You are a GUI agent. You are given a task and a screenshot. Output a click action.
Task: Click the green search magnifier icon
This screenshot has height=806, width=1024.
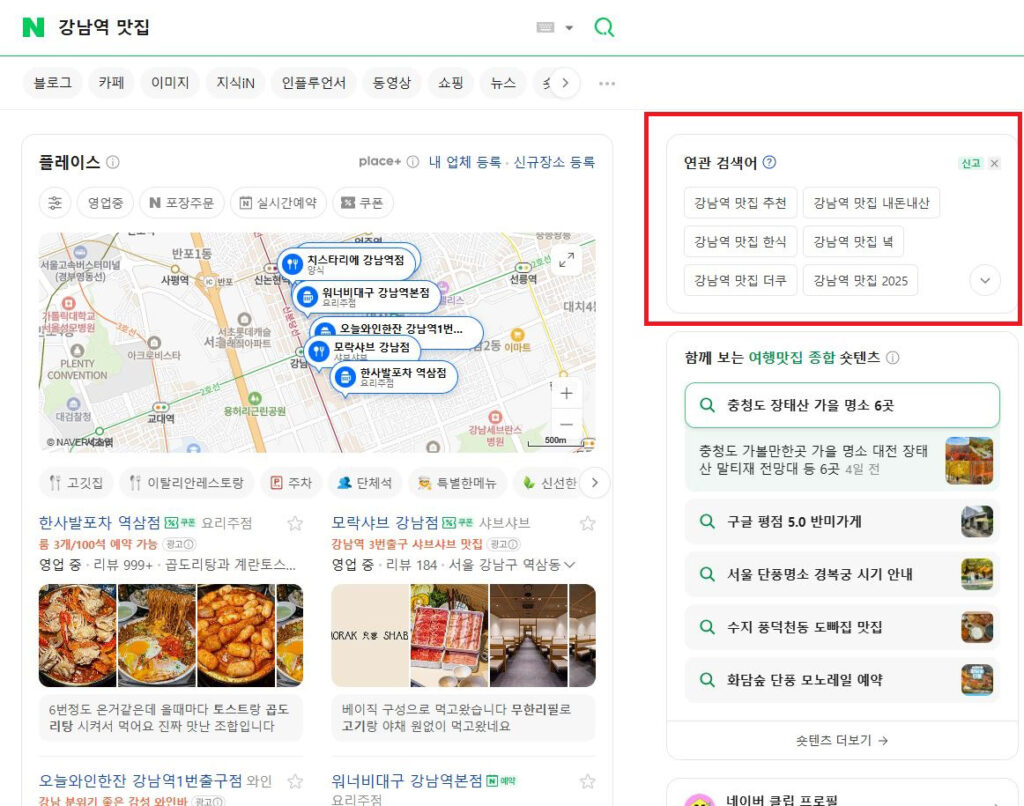[604, 27]
